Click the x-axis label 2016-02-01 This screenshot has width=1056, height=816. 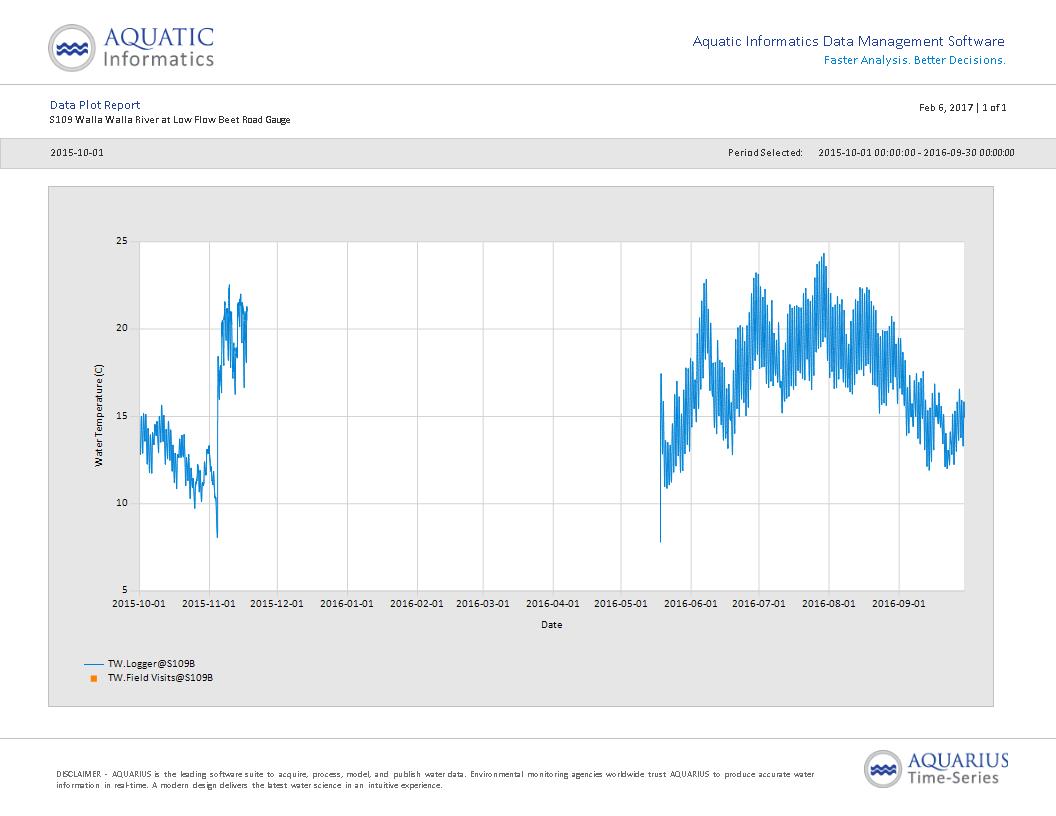(x=417, y=604)
